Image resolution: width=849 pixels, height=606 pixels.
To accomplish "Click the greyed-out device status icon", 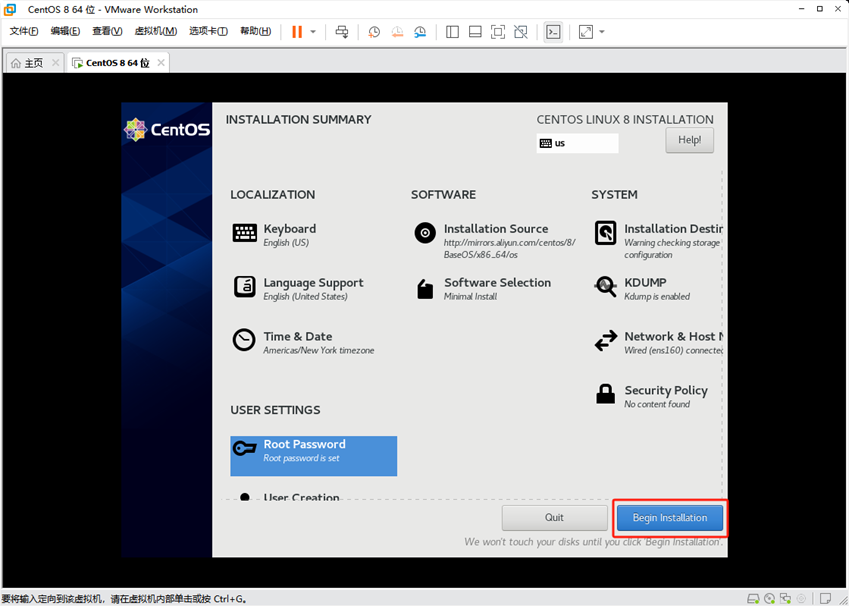I will [x=801, y=598].
